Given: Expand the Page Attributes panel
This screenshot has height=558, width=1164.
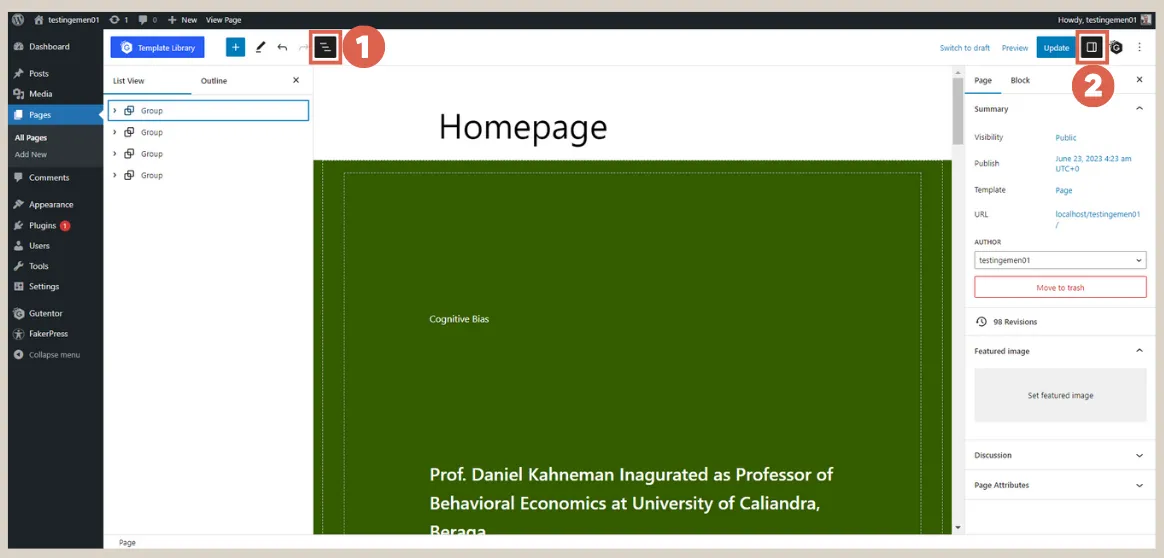Looking at the screenshot, I should 1139,486.
